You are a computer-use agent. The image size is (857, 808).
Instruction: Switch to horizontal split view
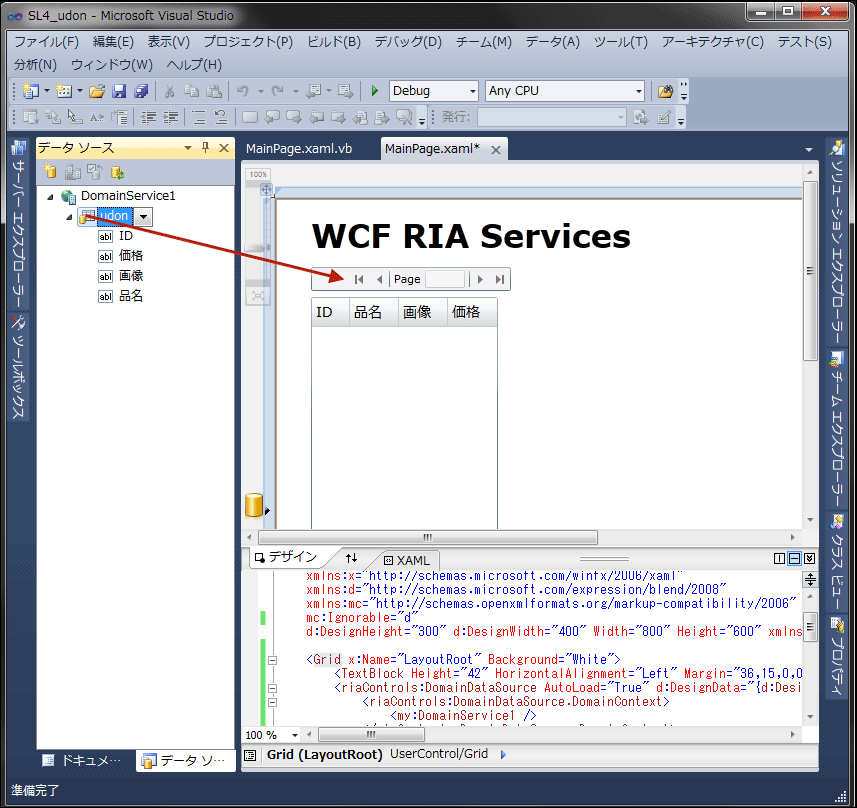pyautogui.click(x=795, y=558)
